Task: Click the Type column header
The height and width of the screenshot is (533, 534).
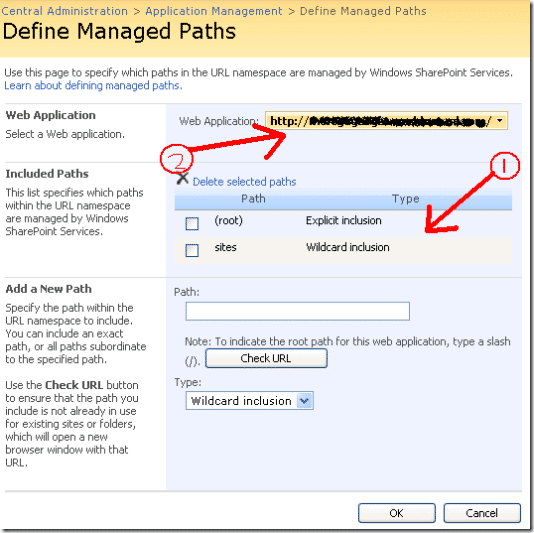Action: [406, 199]
